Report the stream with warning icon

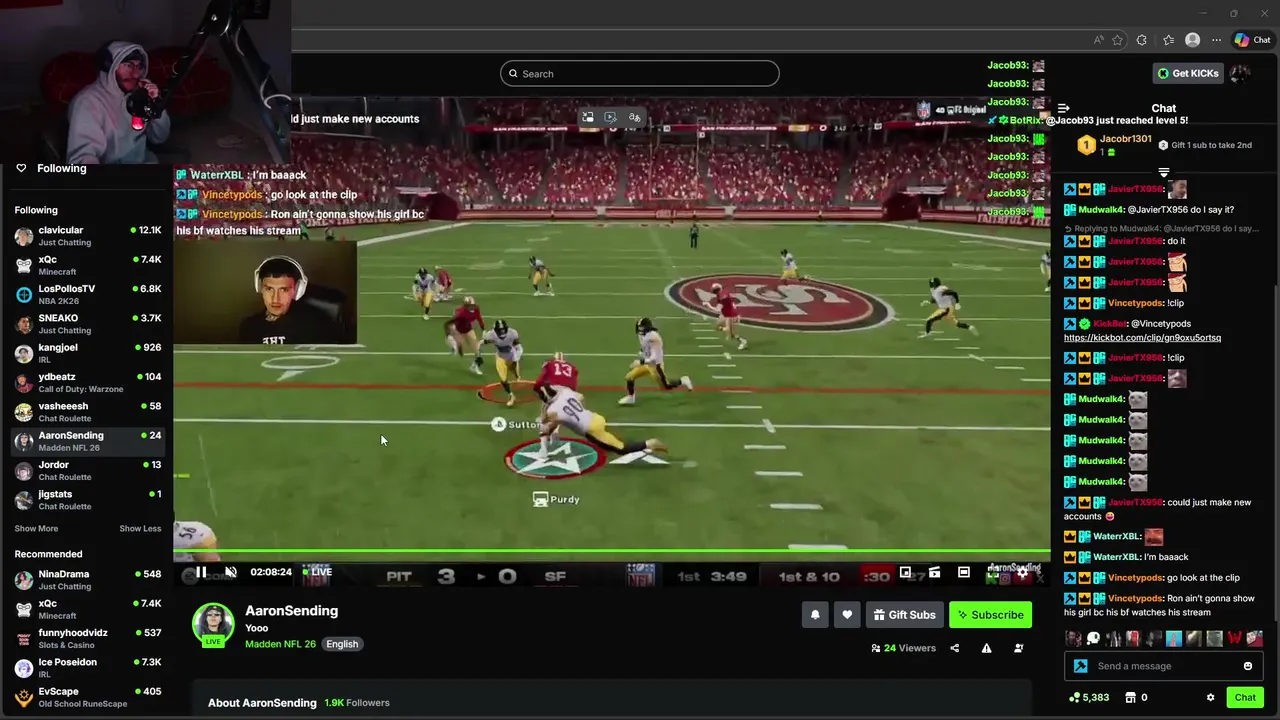click(986, 648)
